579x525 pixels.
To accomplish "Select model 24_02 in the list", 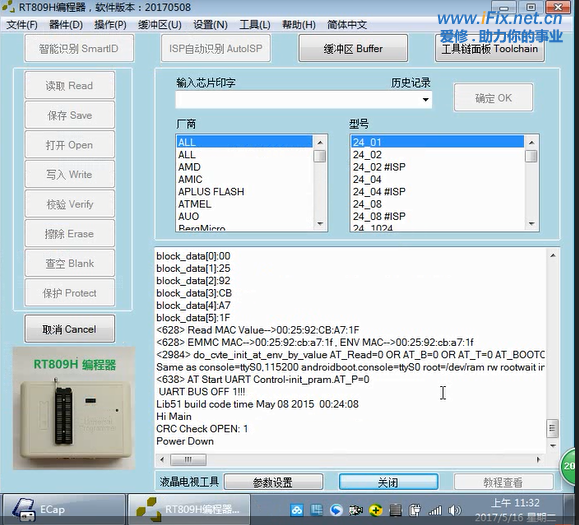I will (x=437, y=155).
